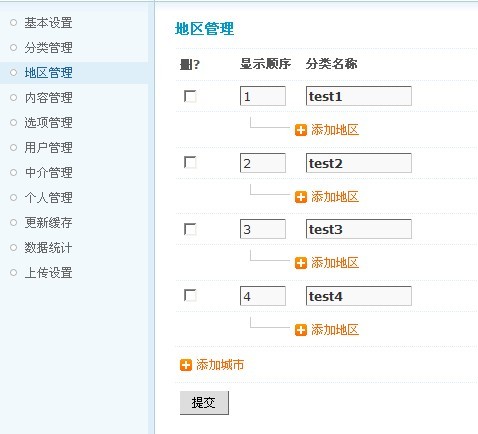Image resolution: width=478 pixels, height=434 pixels.
Task: Enable the delete checkbox for test4
Action: (x=190, y=296)
